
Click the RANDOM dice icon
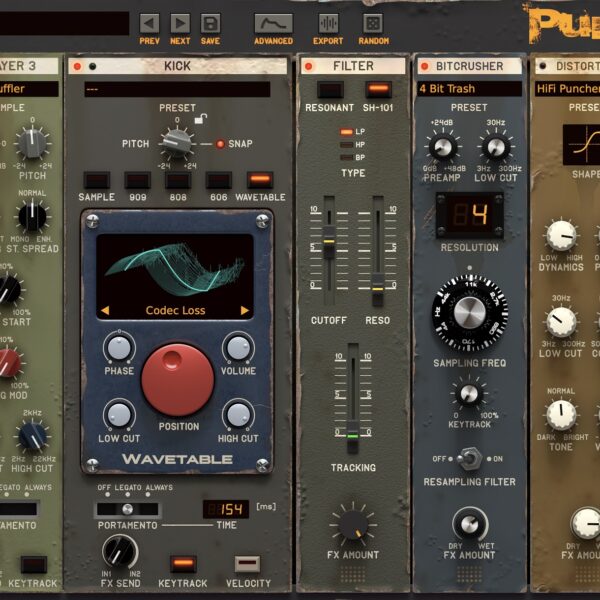pos(373,24)
